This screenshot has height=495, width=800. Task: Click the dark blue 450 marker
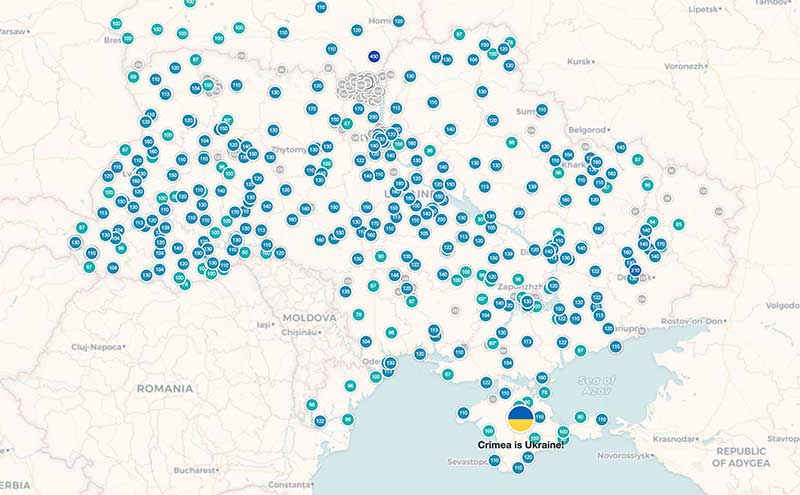coord(374,56)
